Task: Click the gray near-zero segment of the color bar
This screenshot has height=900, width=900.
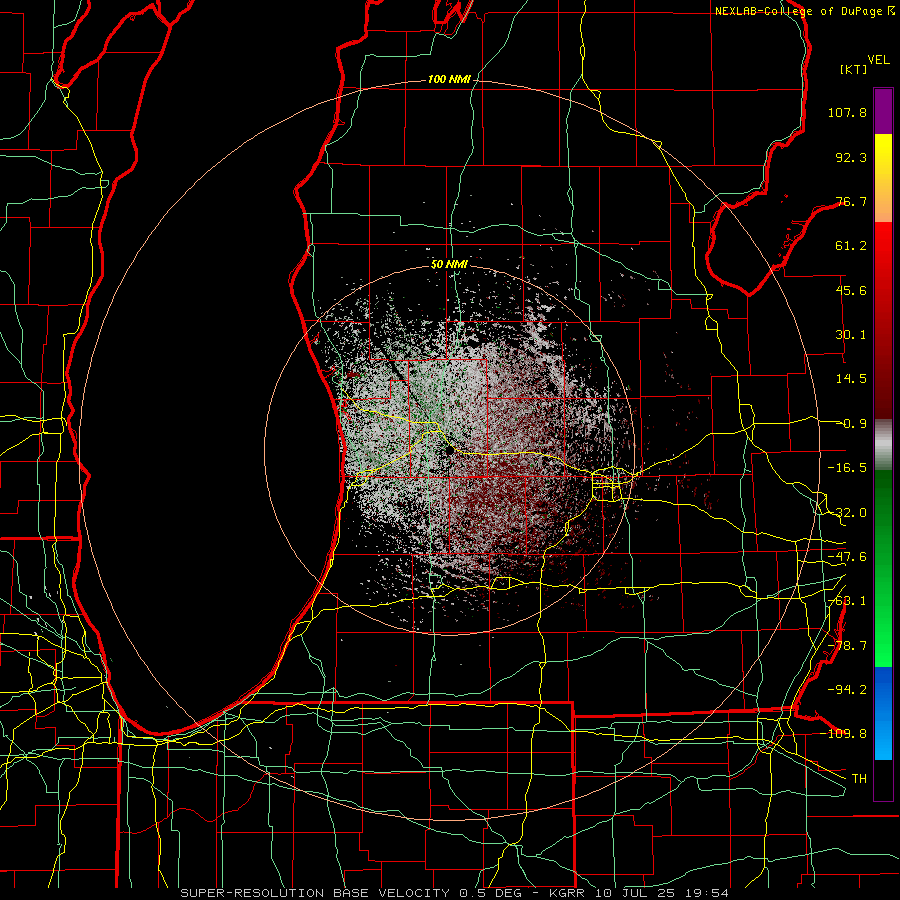Action: coord(883,444)
